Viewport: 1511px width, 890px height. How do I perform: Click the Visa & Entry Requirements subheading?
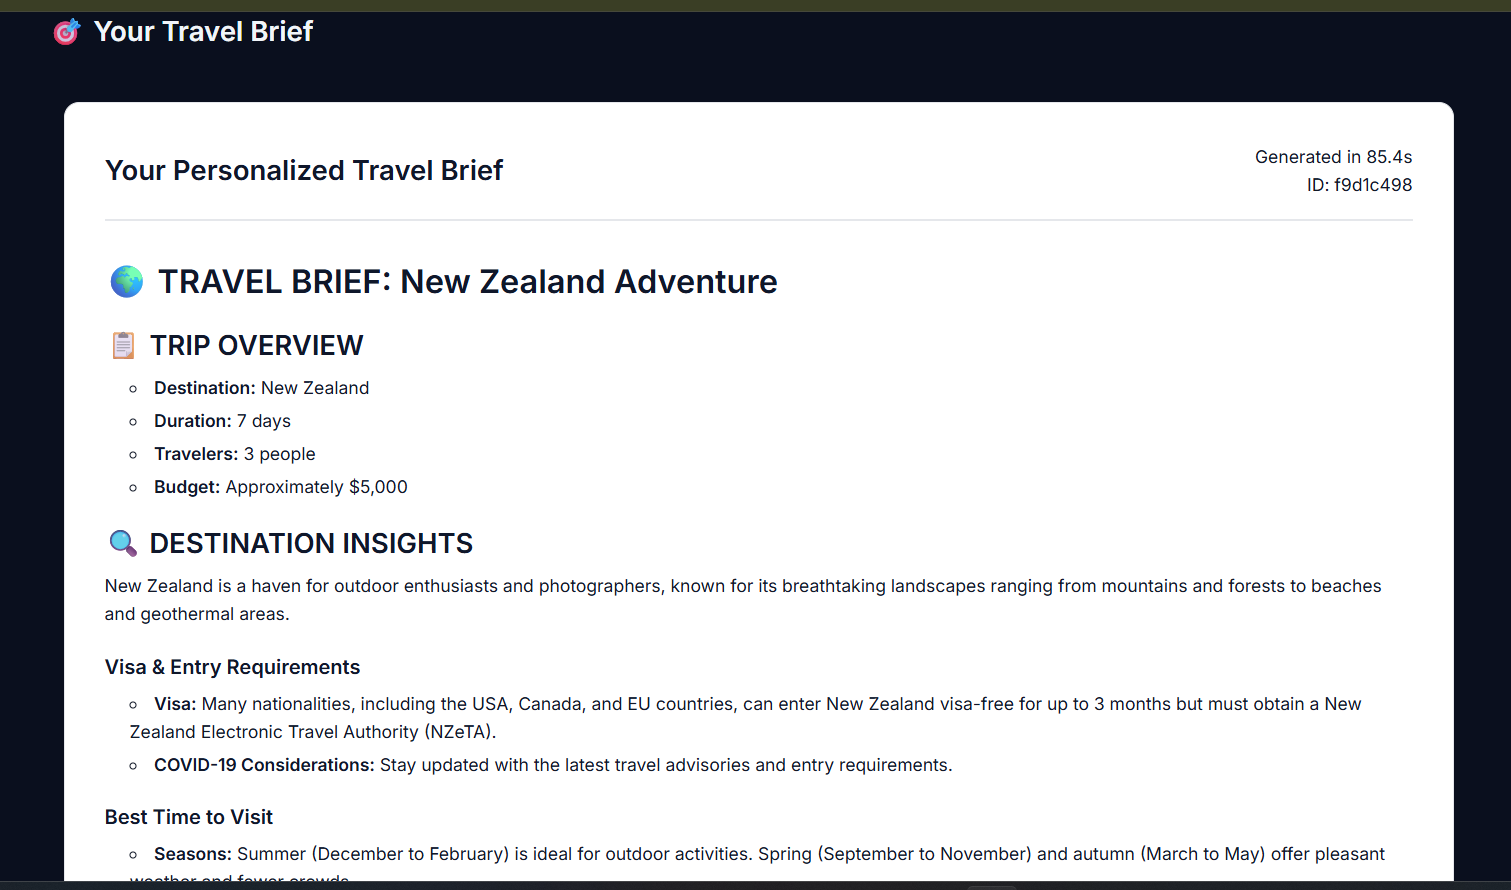(x=232, y=667)
